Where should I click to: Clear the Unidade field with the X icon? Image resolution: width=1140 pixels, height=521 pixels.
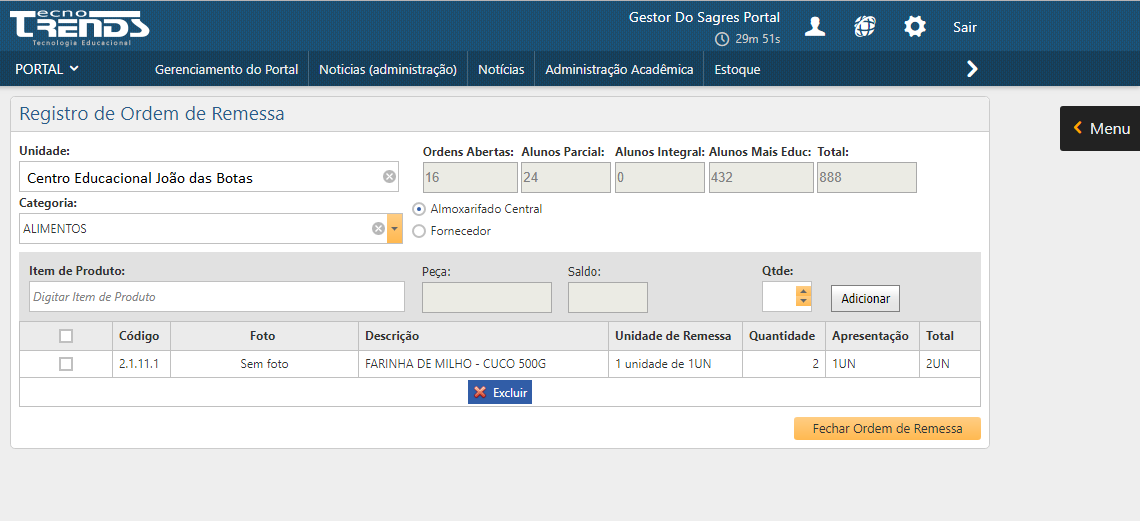390,177
